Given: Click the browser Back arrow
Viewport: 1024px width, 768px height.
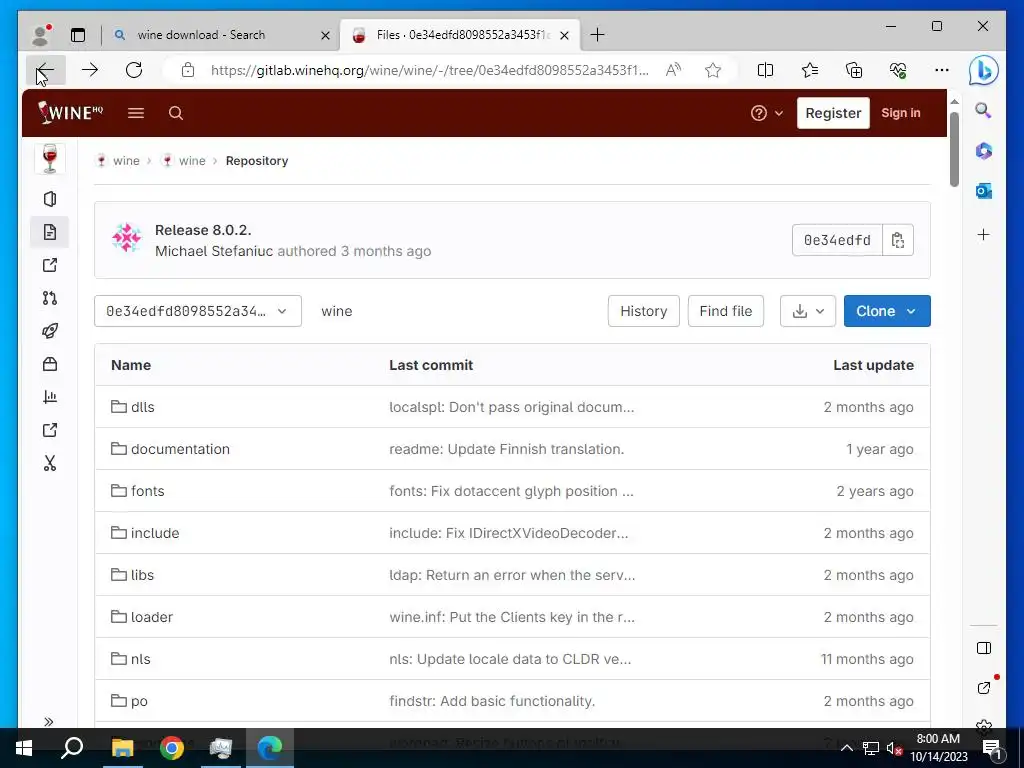Looking at the screenshot, I should point(46,70).
